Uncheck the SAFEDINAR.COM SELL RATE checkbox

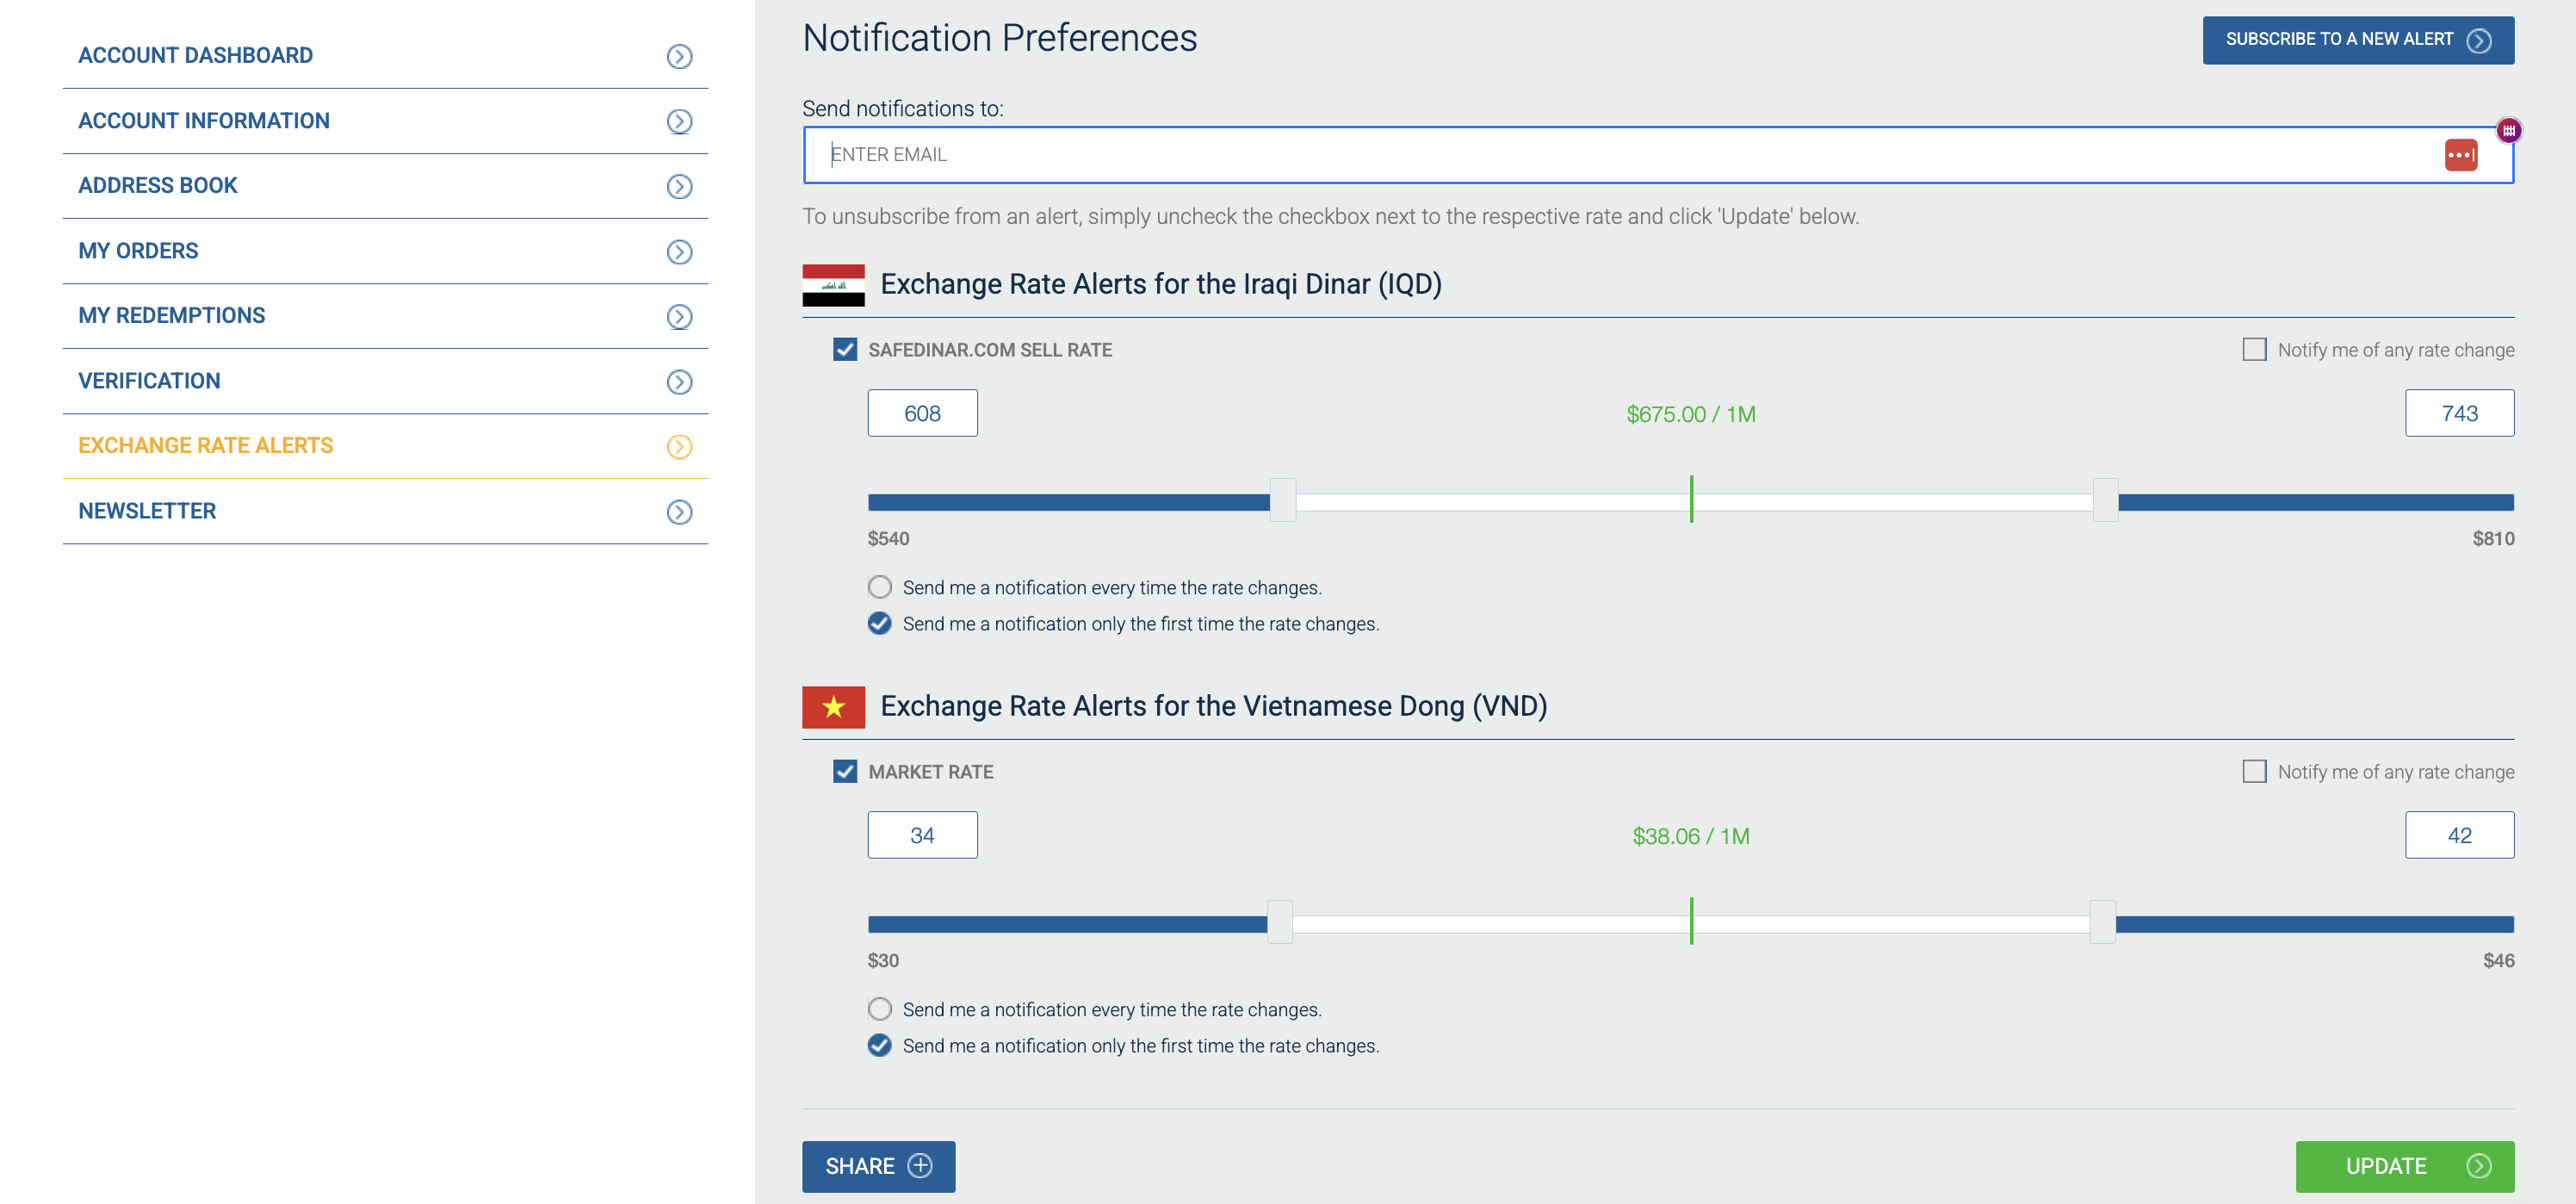[x=844, y=350]
